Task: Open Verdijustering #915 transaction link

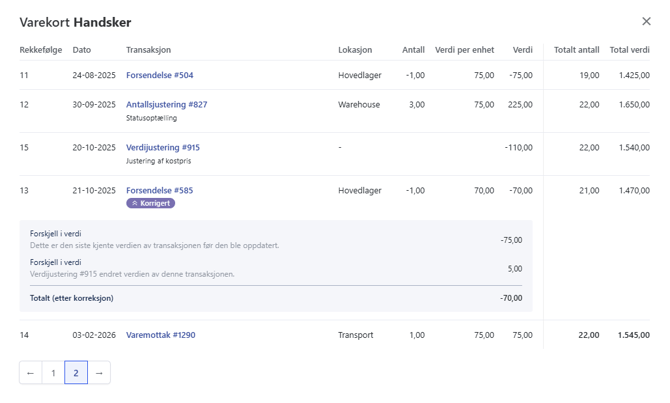Action: click(x=163, y=147)
